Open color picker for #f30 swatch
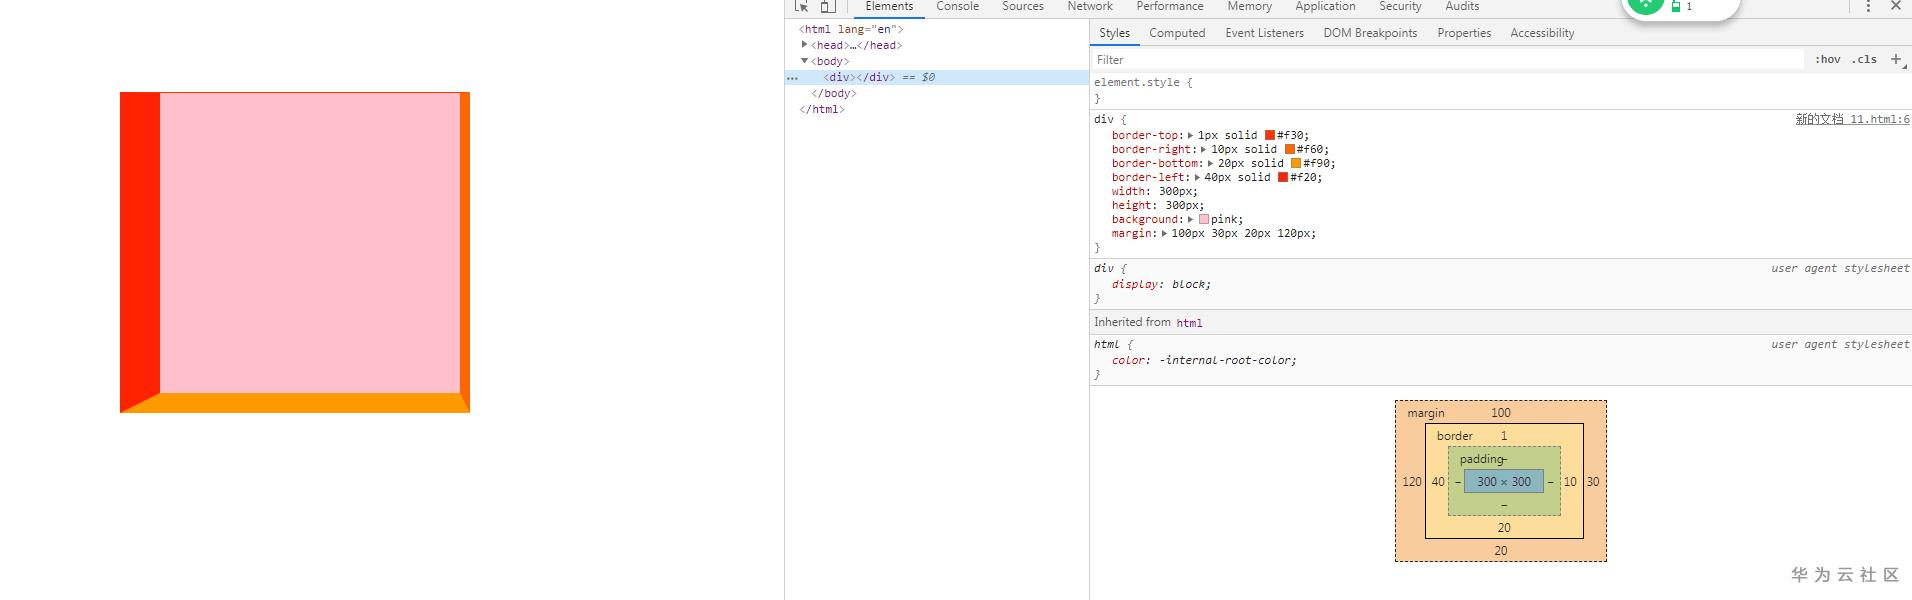 pyautogui.click(x=1270, y=135)
